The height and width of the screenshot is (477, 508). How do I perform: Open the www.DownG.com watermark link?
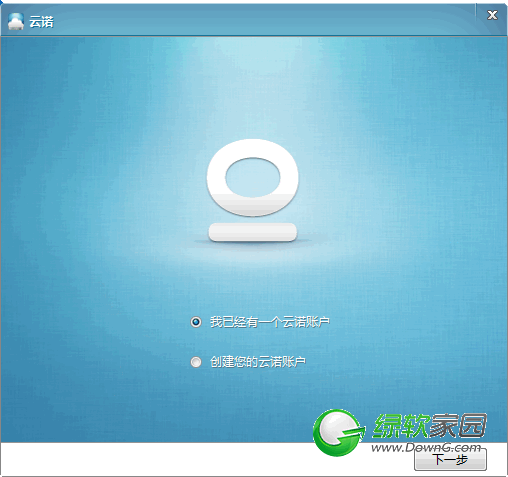426,447
